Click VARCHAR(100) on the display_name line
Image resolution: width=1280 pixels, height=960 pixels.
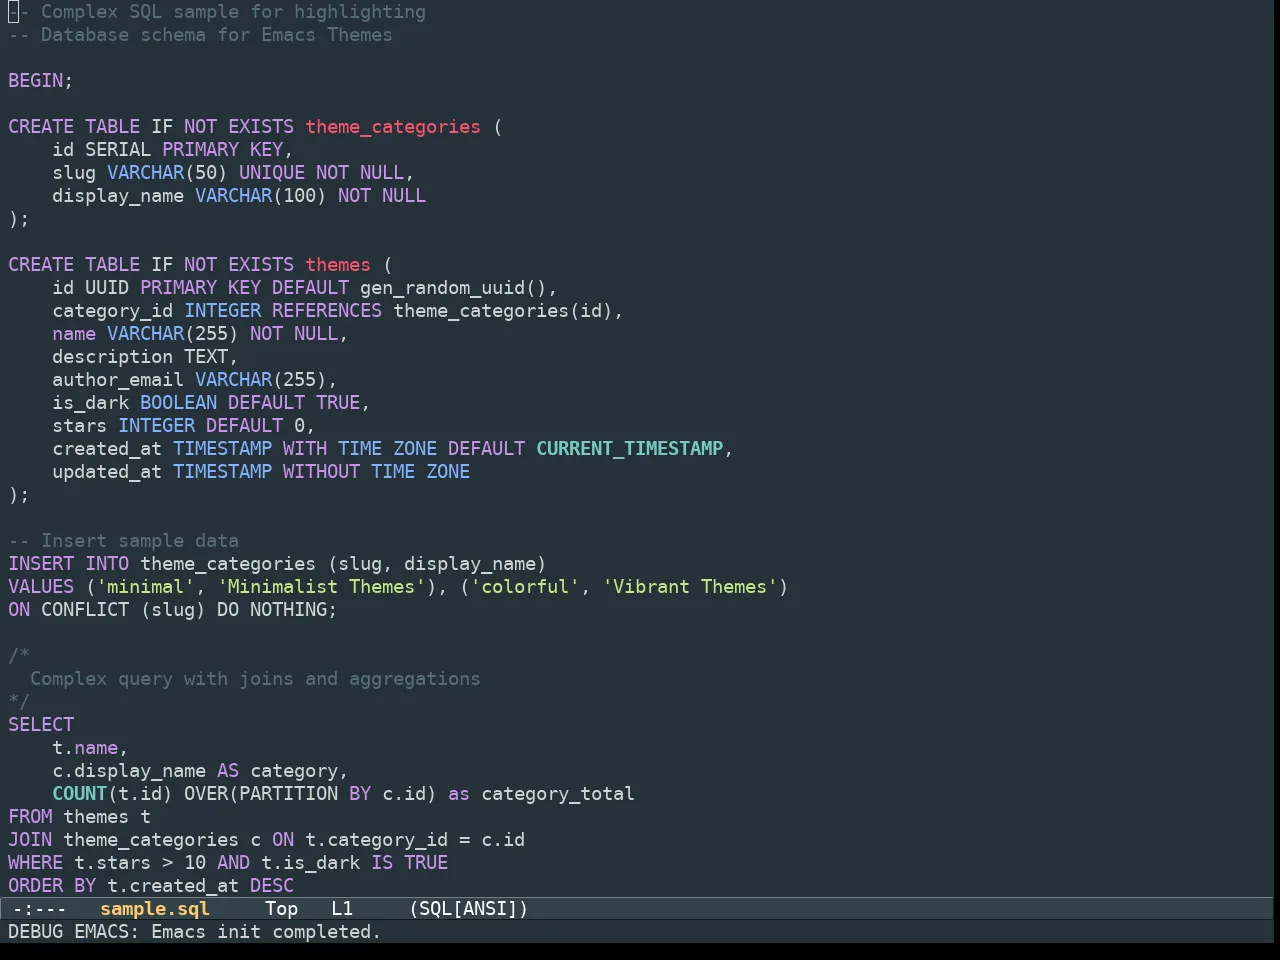(x=261, y=195)
